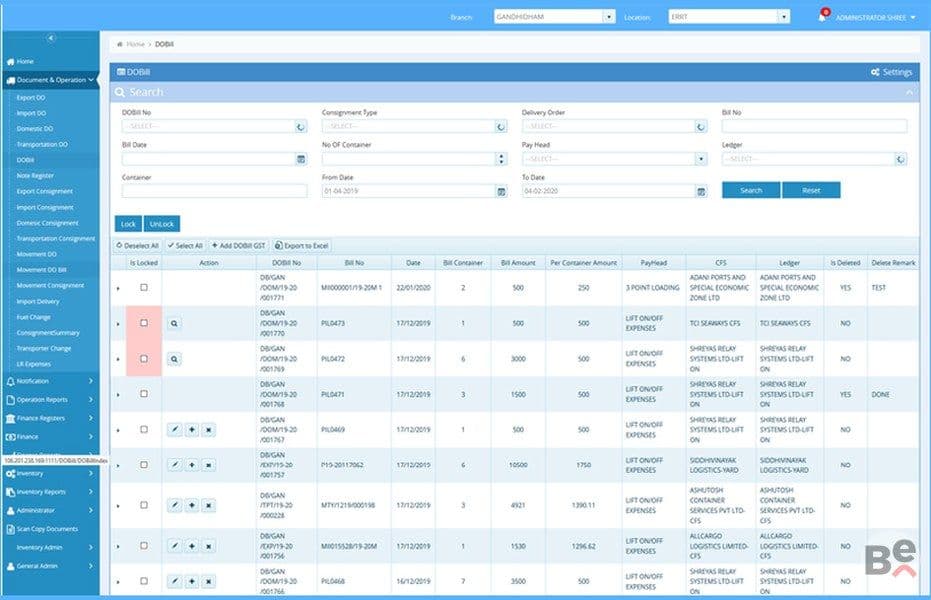Tick the Is Locked checkbox for P15-20117062
Image resolution: width=931 pixels, height=600 pixels.
pos(144,465)
